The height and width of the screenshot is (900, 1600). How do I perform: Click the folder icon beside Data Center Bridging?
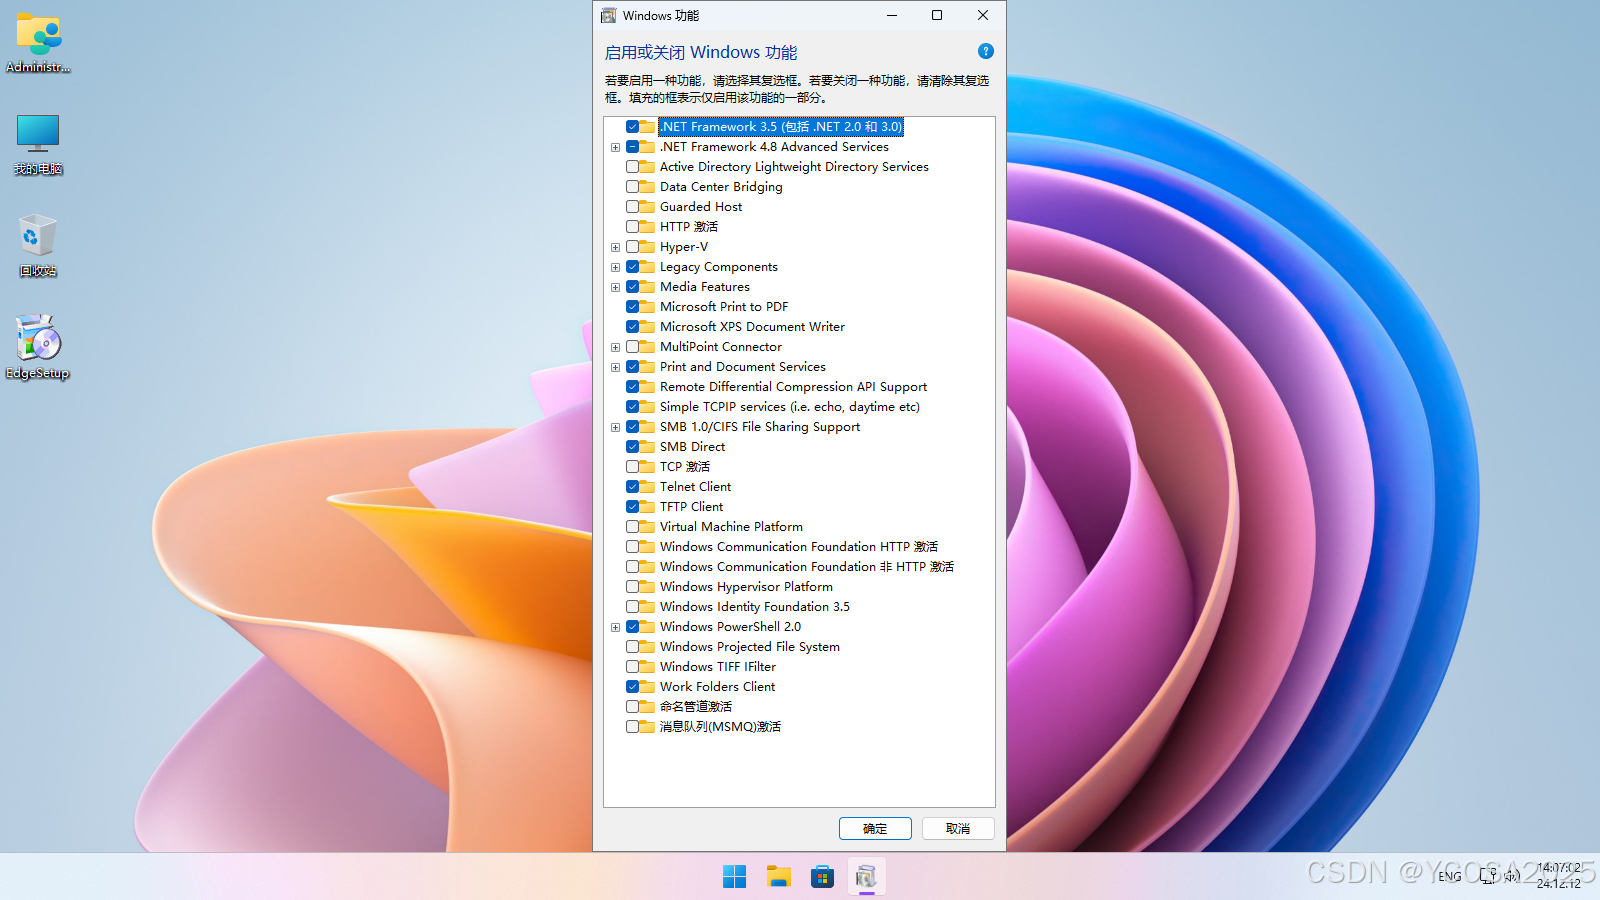tap(648, 187)
